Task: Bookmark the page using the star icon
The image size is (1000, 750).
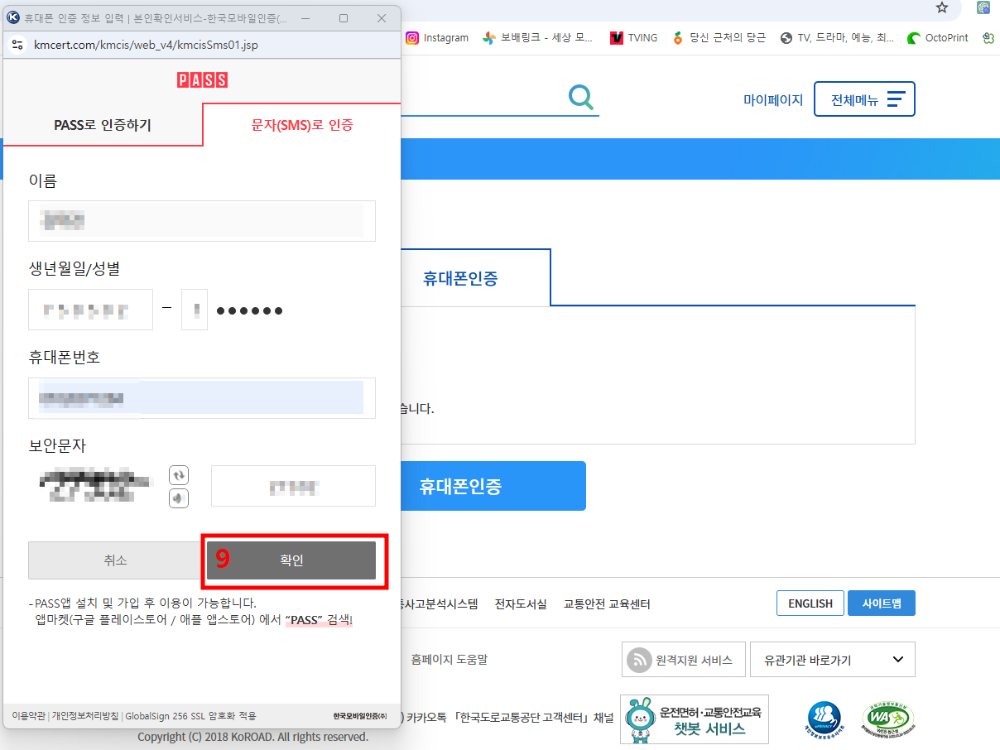Action: point(942,8)
